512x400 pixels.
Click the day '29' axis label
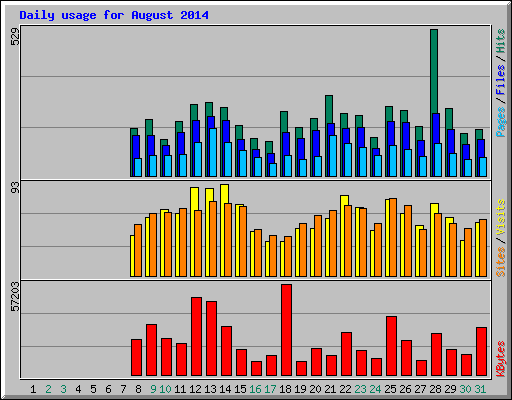[x=450, y=389]
